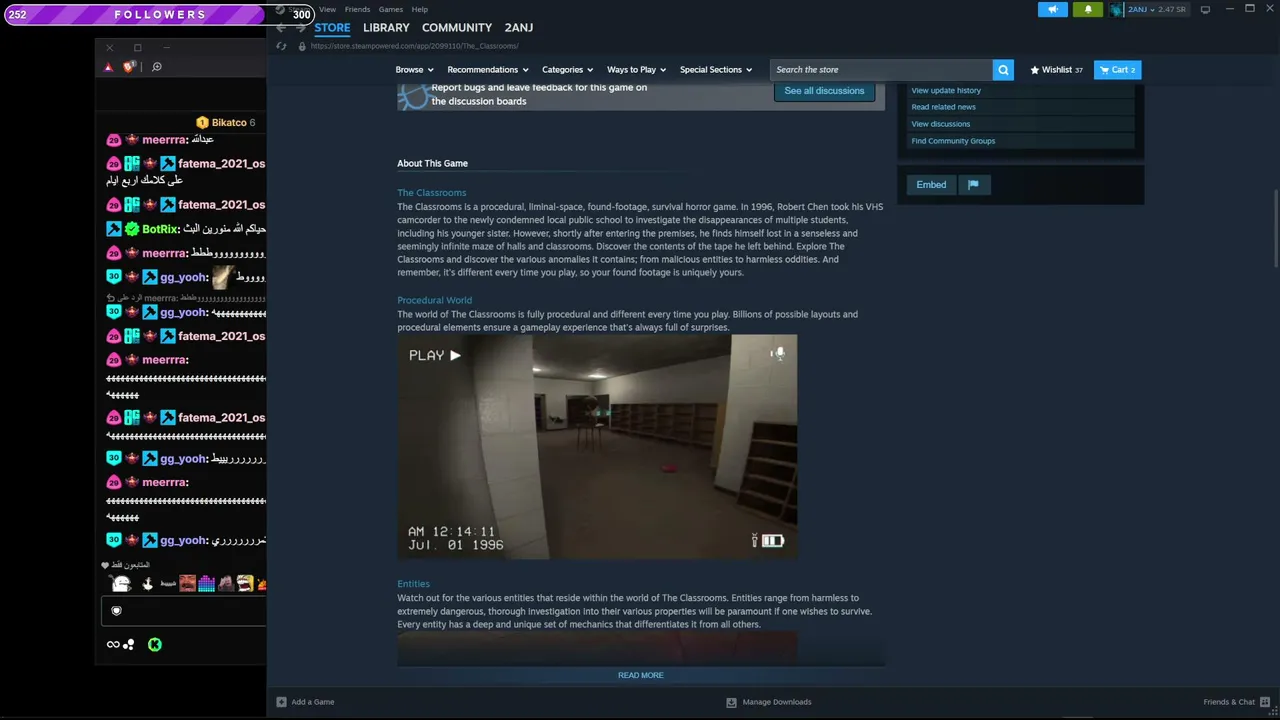Click the infinity icon below chat input
This screenshot has width=1280, height=720.
(113, 645)
